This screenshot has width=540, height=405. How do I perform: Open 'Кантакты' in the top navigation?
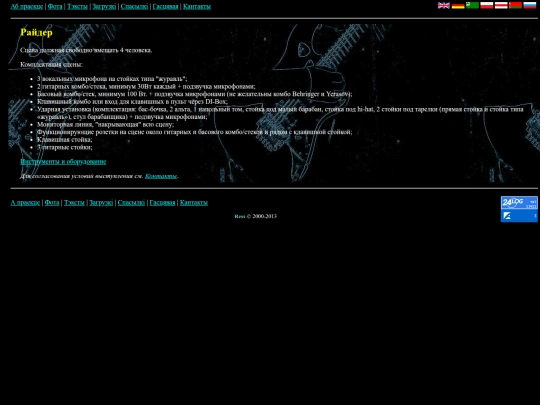coord(197,7)
